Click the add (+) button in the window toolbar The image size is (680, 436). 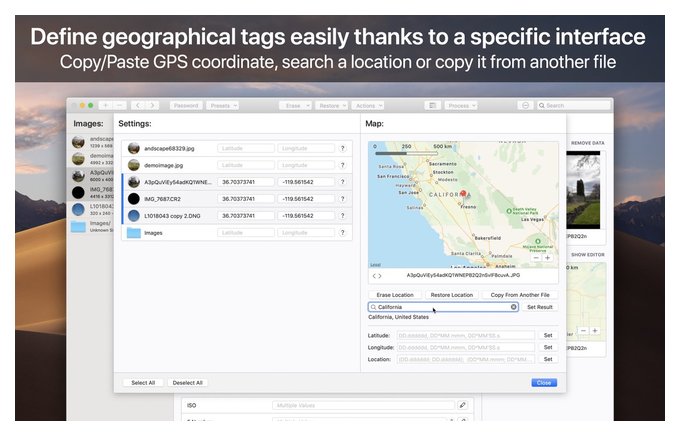pyautogui.click(x=105, y=105)
